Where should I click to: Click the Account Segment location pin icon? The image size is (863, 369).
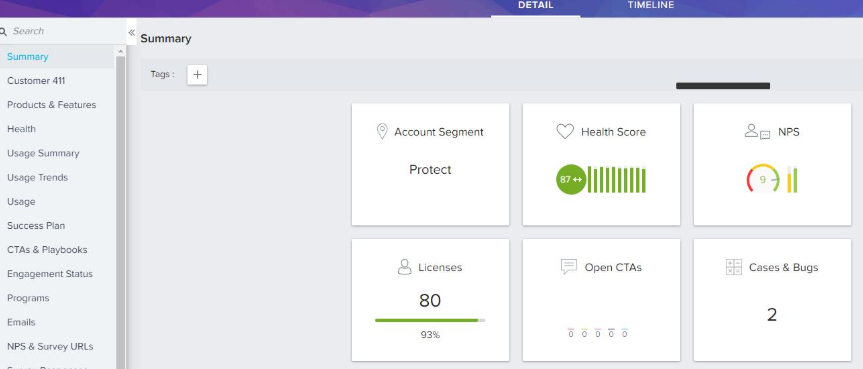coord(381,132)
